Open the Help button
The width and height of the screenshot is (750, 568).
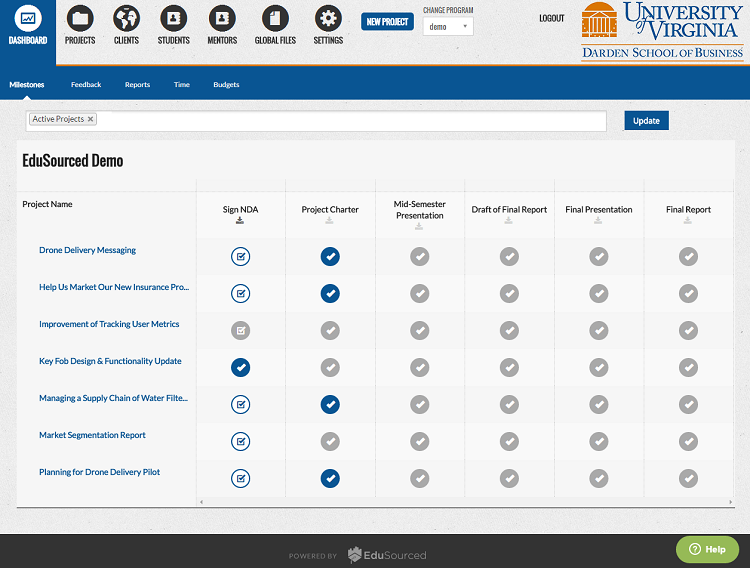pos(707,549)
